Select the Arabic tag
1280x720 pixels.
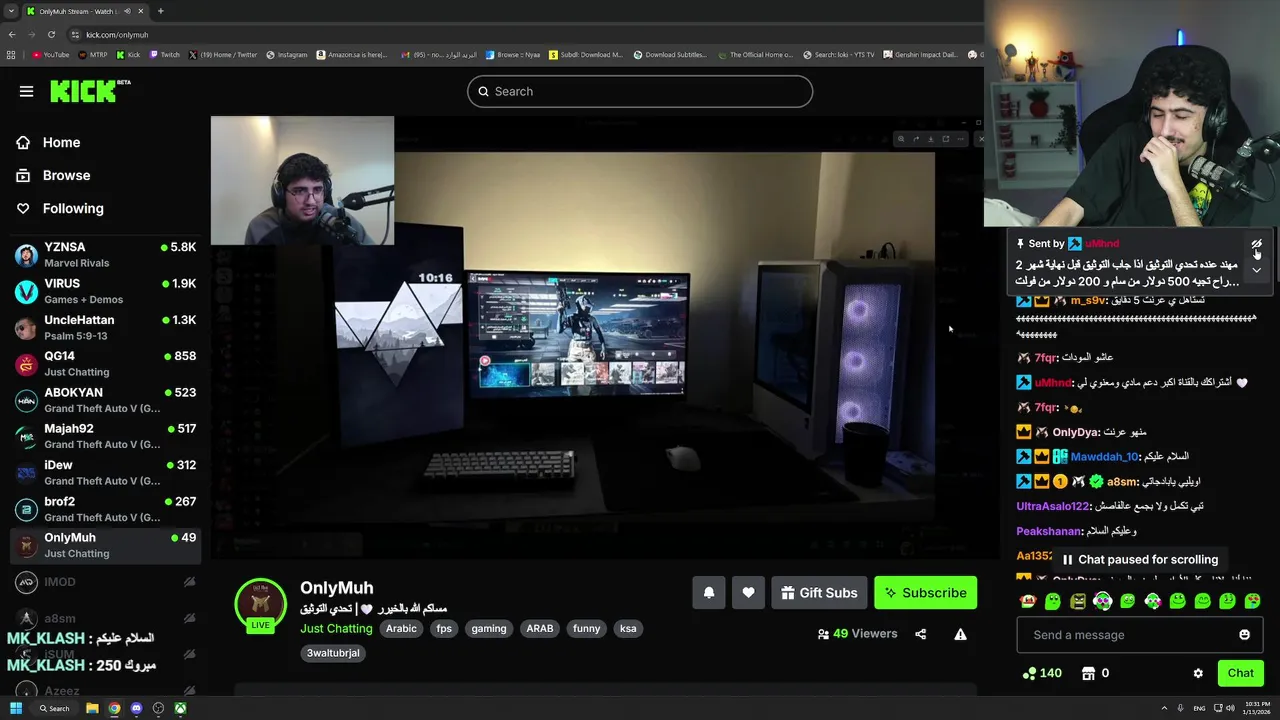point(401,628)
